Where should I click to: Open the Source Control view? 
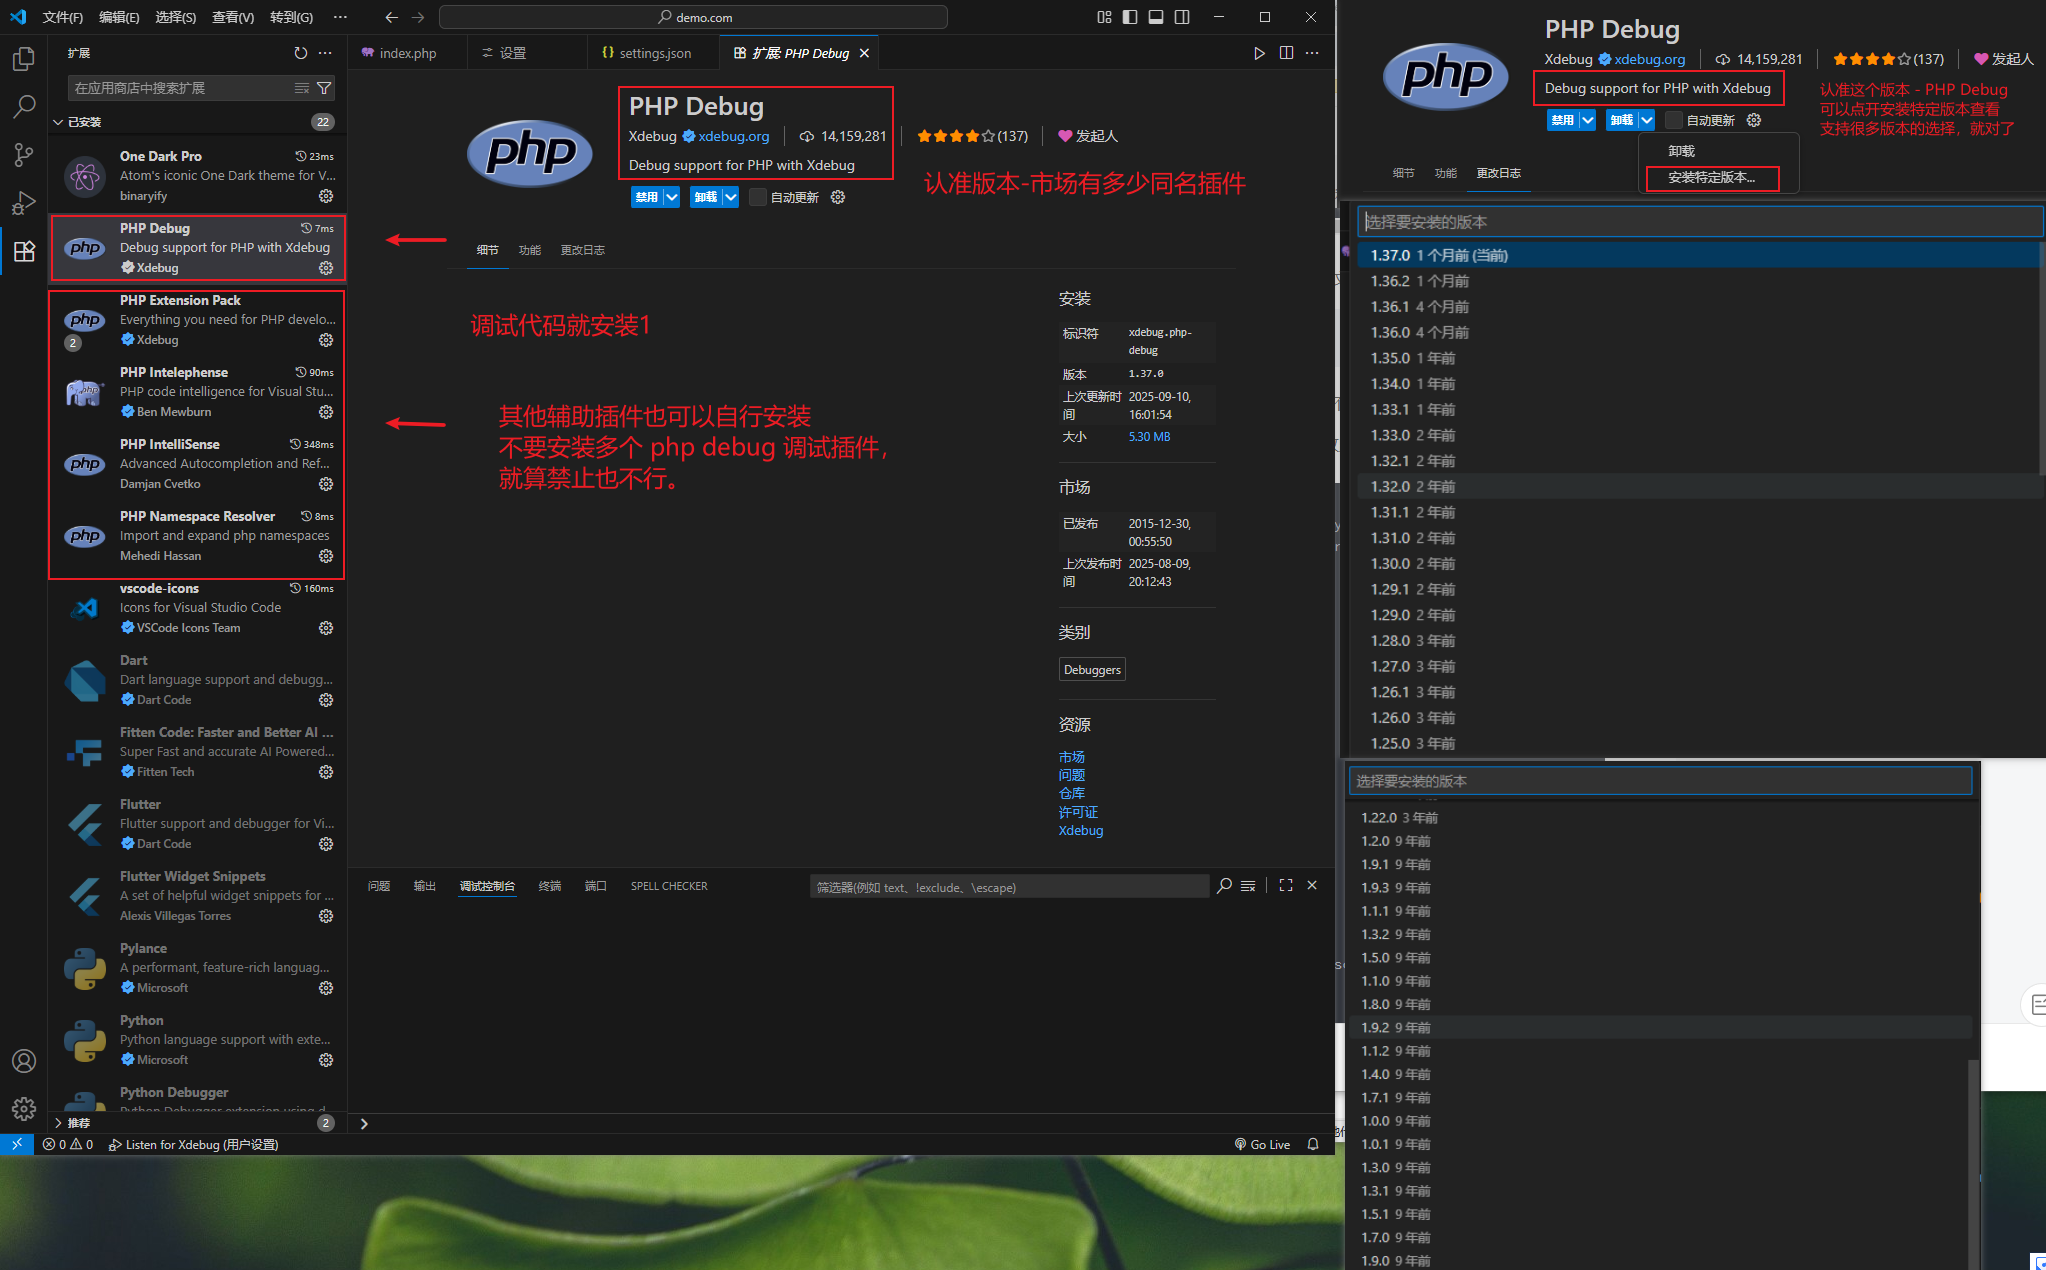pos(23,154)
